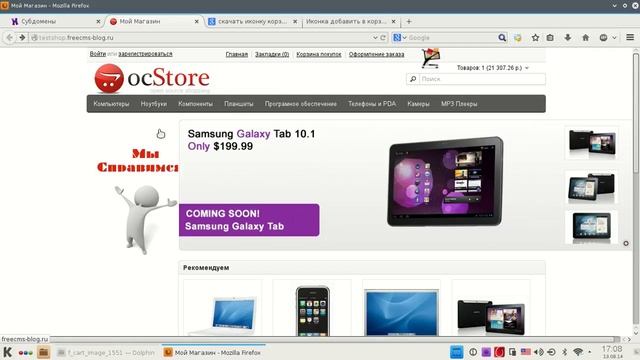Open the Оформление заказа link
Image resolution: width=640 pixels, height=360 pixels.
coord(376,54)
